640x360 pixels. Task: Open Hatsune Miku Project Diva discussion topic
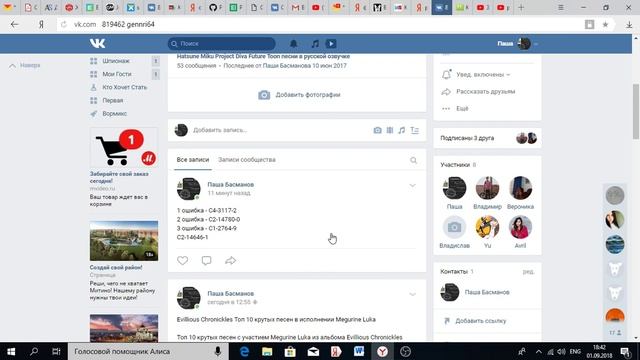click(x=263, y=56)
